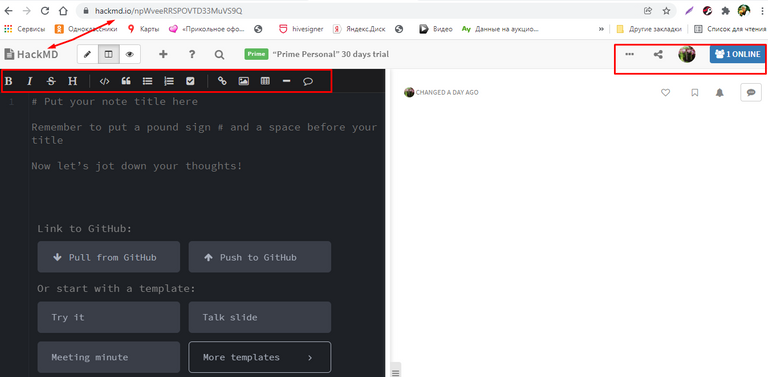The image size is (768, 377).
Task: Create a new note with plus icon
Action: [163, 54]
